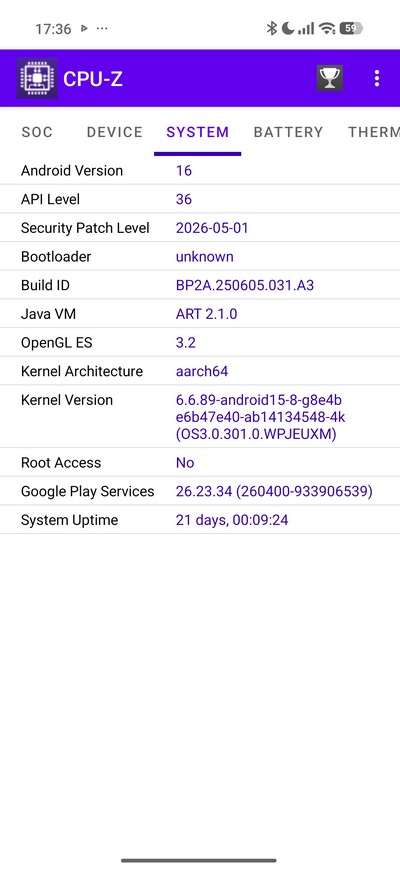Tap the Root Access row

[200, 463]
